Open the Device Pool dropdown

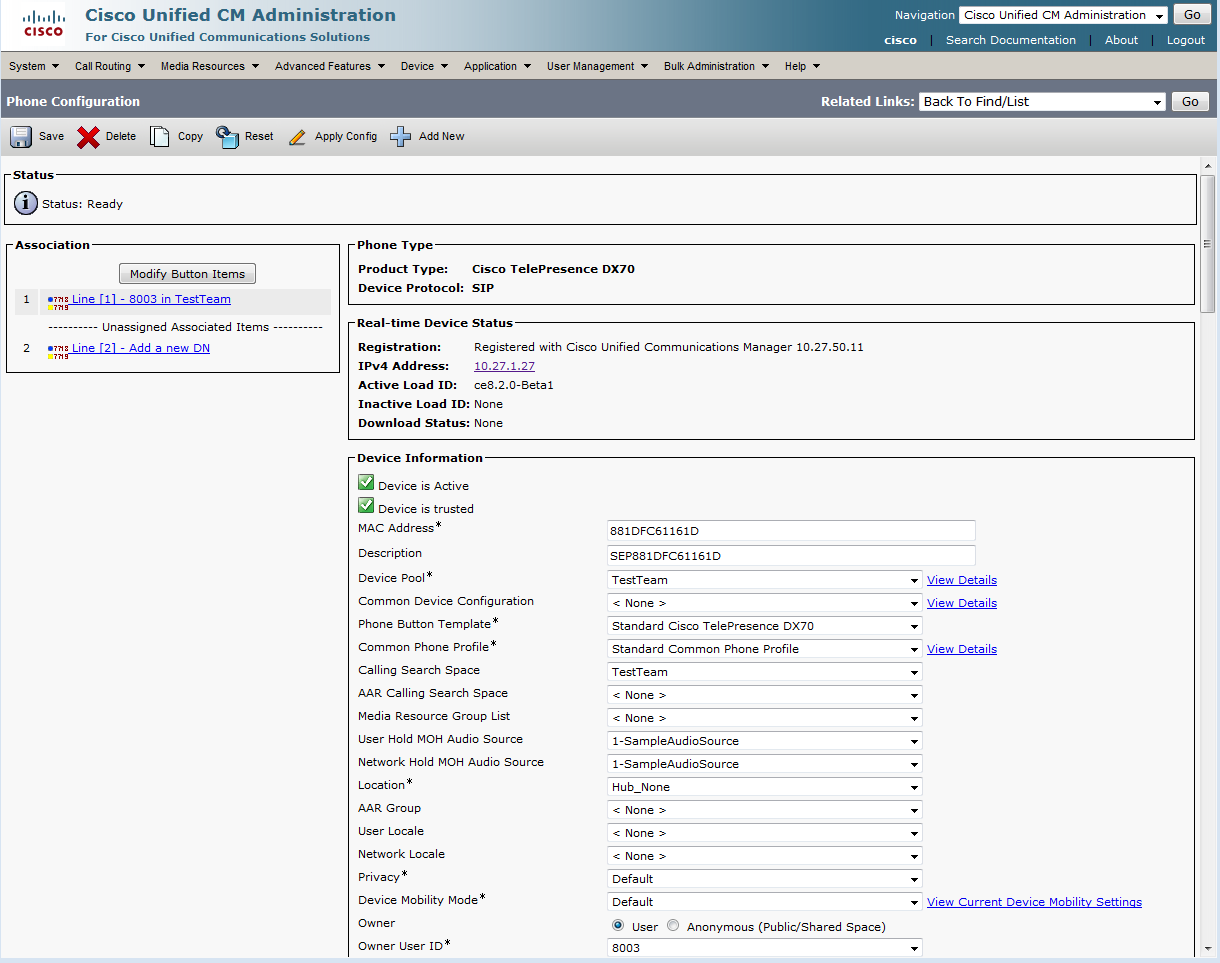tap(765, 580)
